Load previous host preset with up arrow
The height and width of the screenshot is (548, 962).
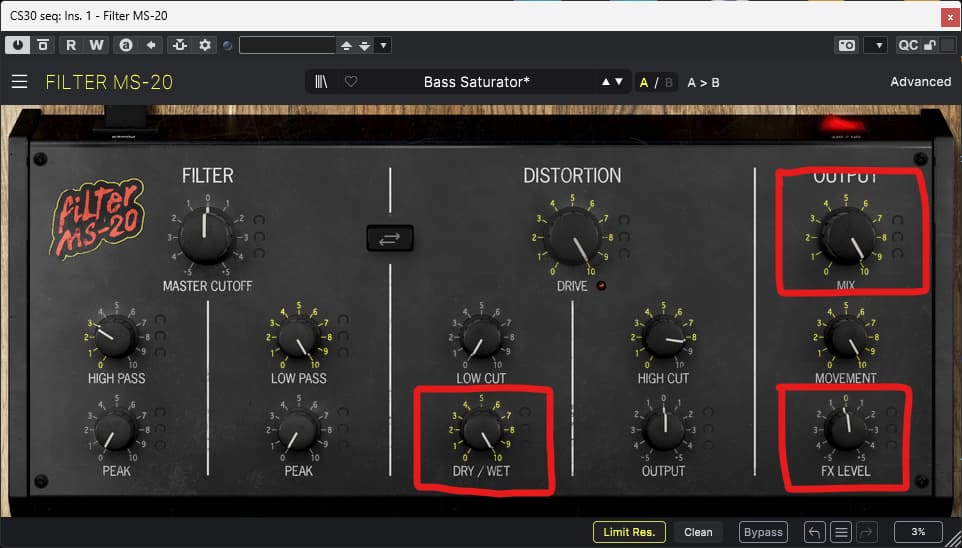pyautogui.click(x=347, y=45)
